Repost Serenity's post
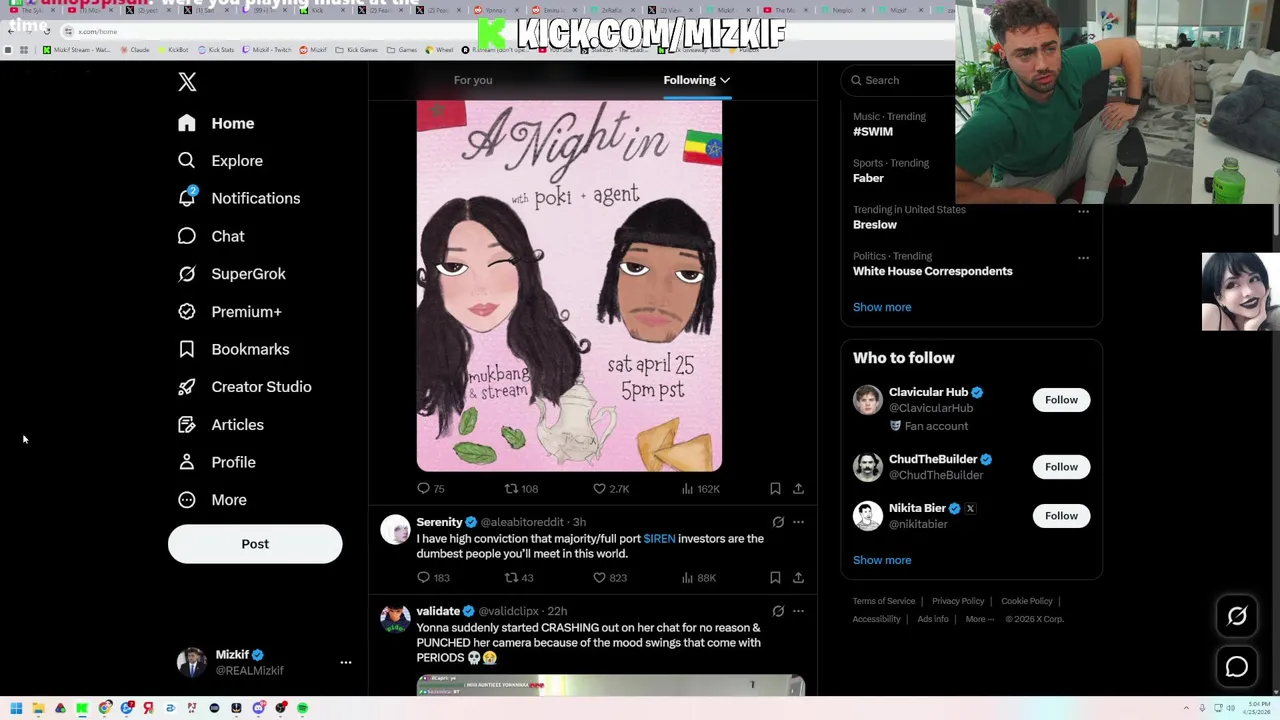Image resolution: width=1280 pixels, height=720 pixels. click(519, 578)
